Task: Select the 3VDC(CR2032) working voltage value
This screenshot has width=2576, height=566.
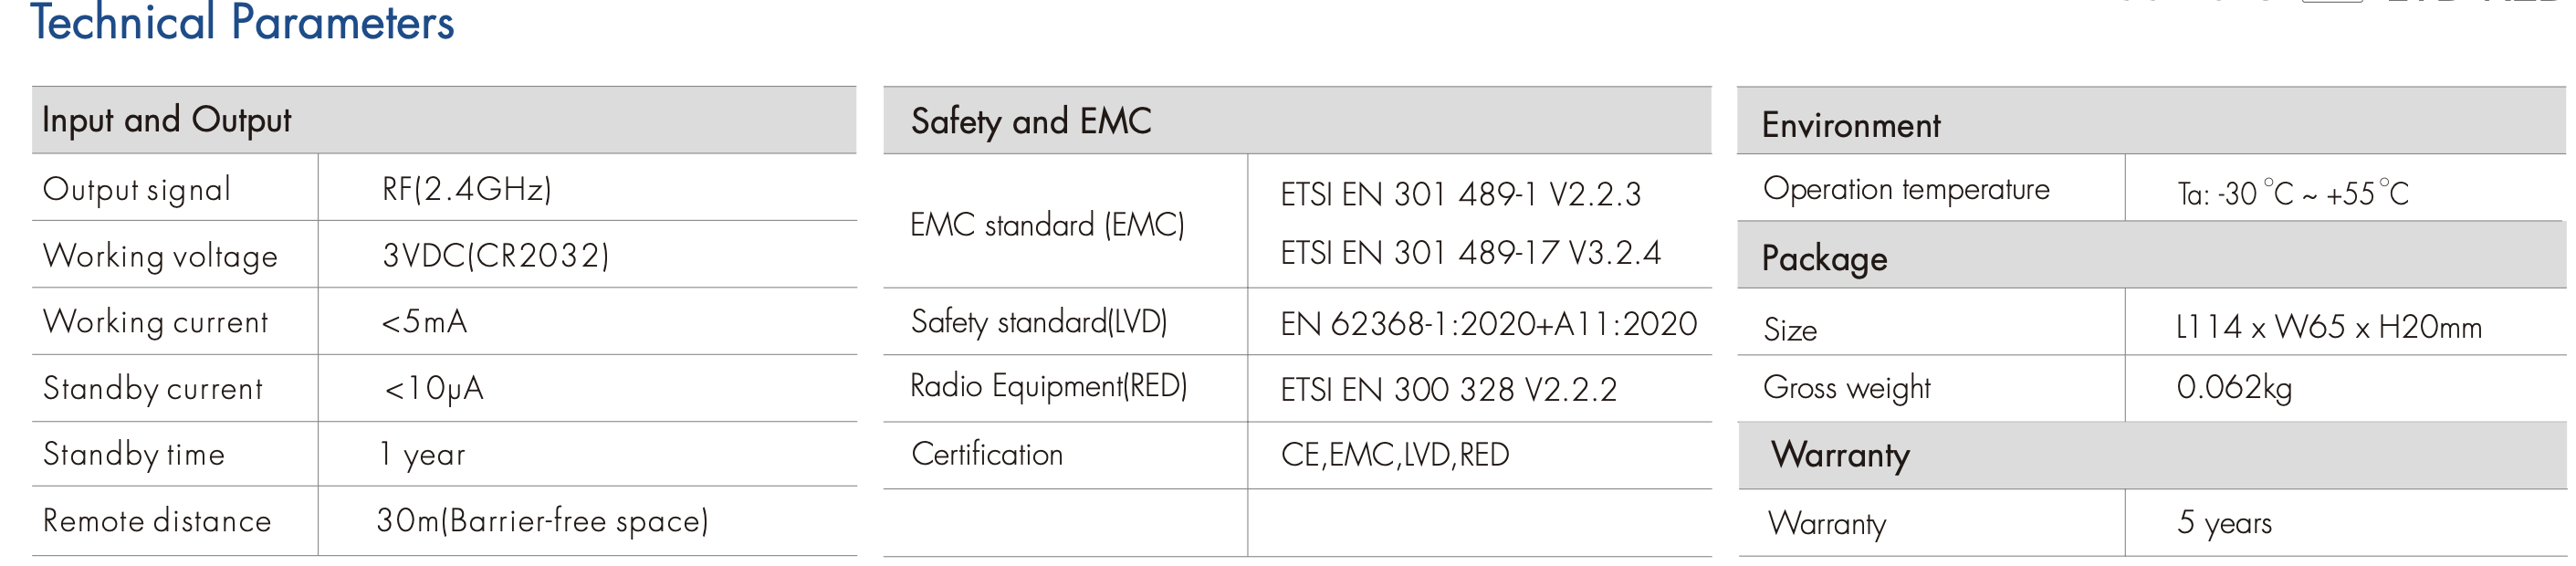Action: coord(495,256)
